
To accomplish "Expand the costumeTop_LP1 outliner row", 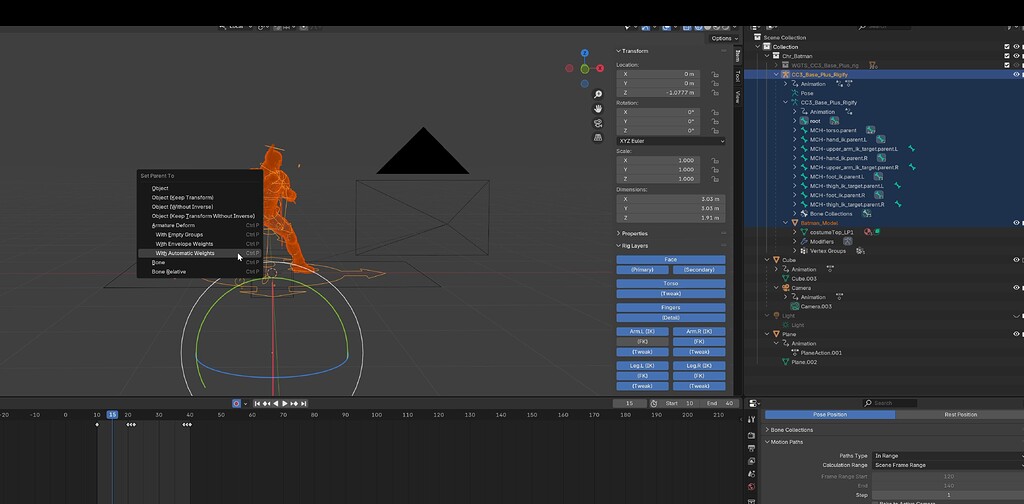I will tap(795, 232).
